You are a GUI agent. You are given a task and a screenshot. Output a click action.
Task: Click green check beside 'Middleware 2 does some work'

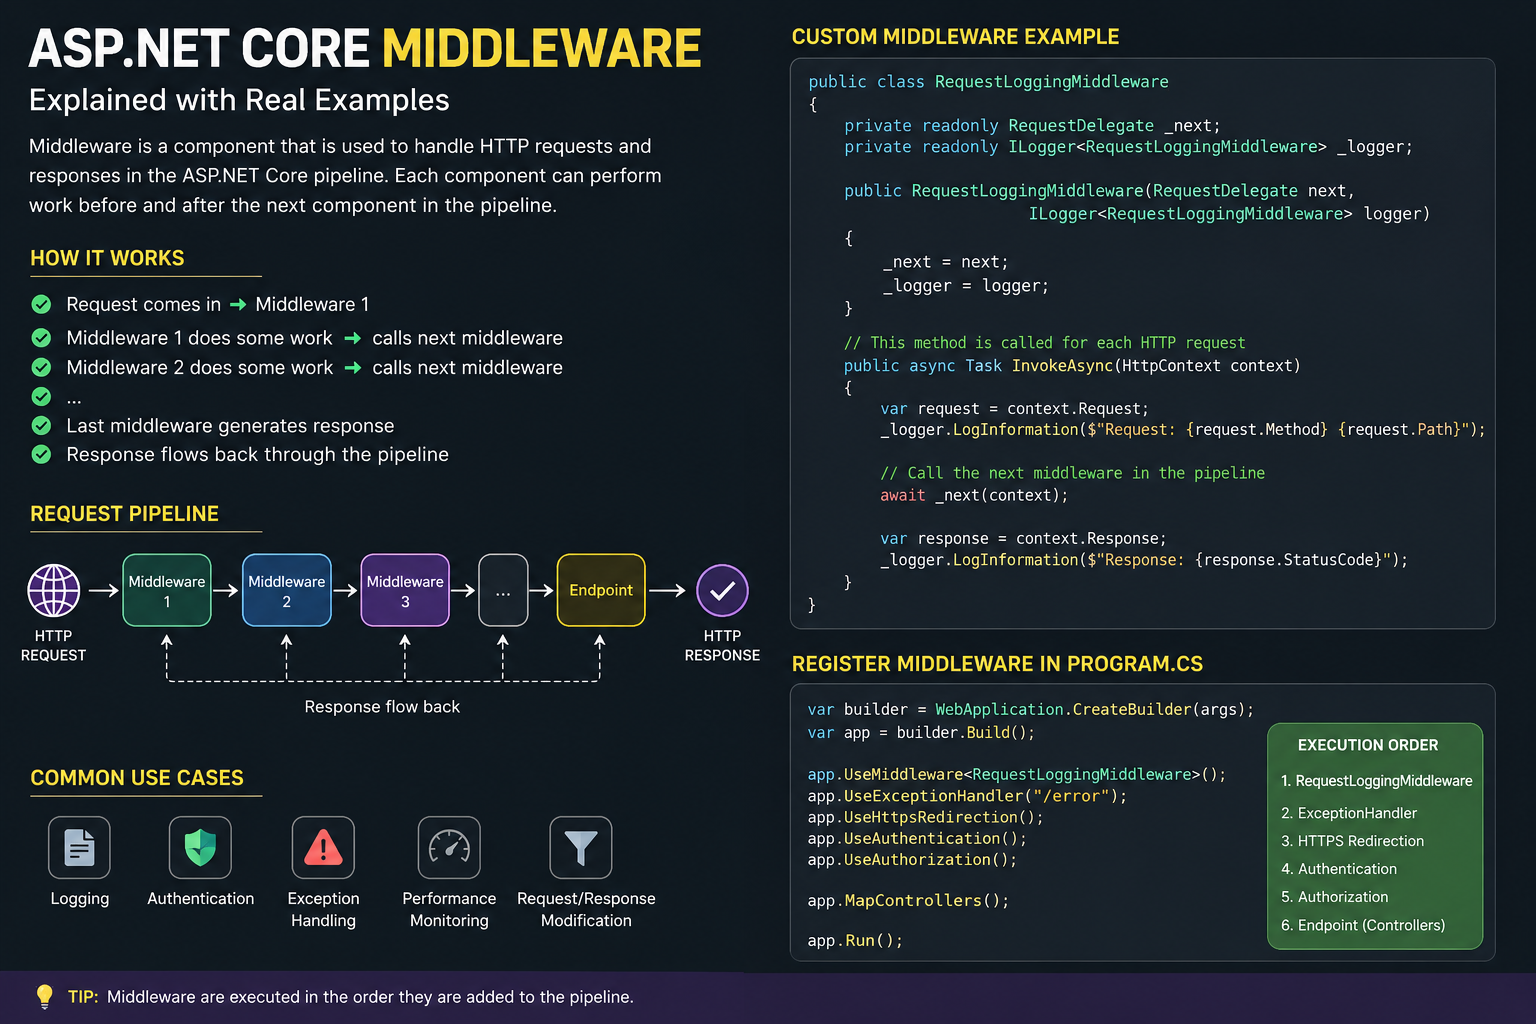tap(41, 367)
